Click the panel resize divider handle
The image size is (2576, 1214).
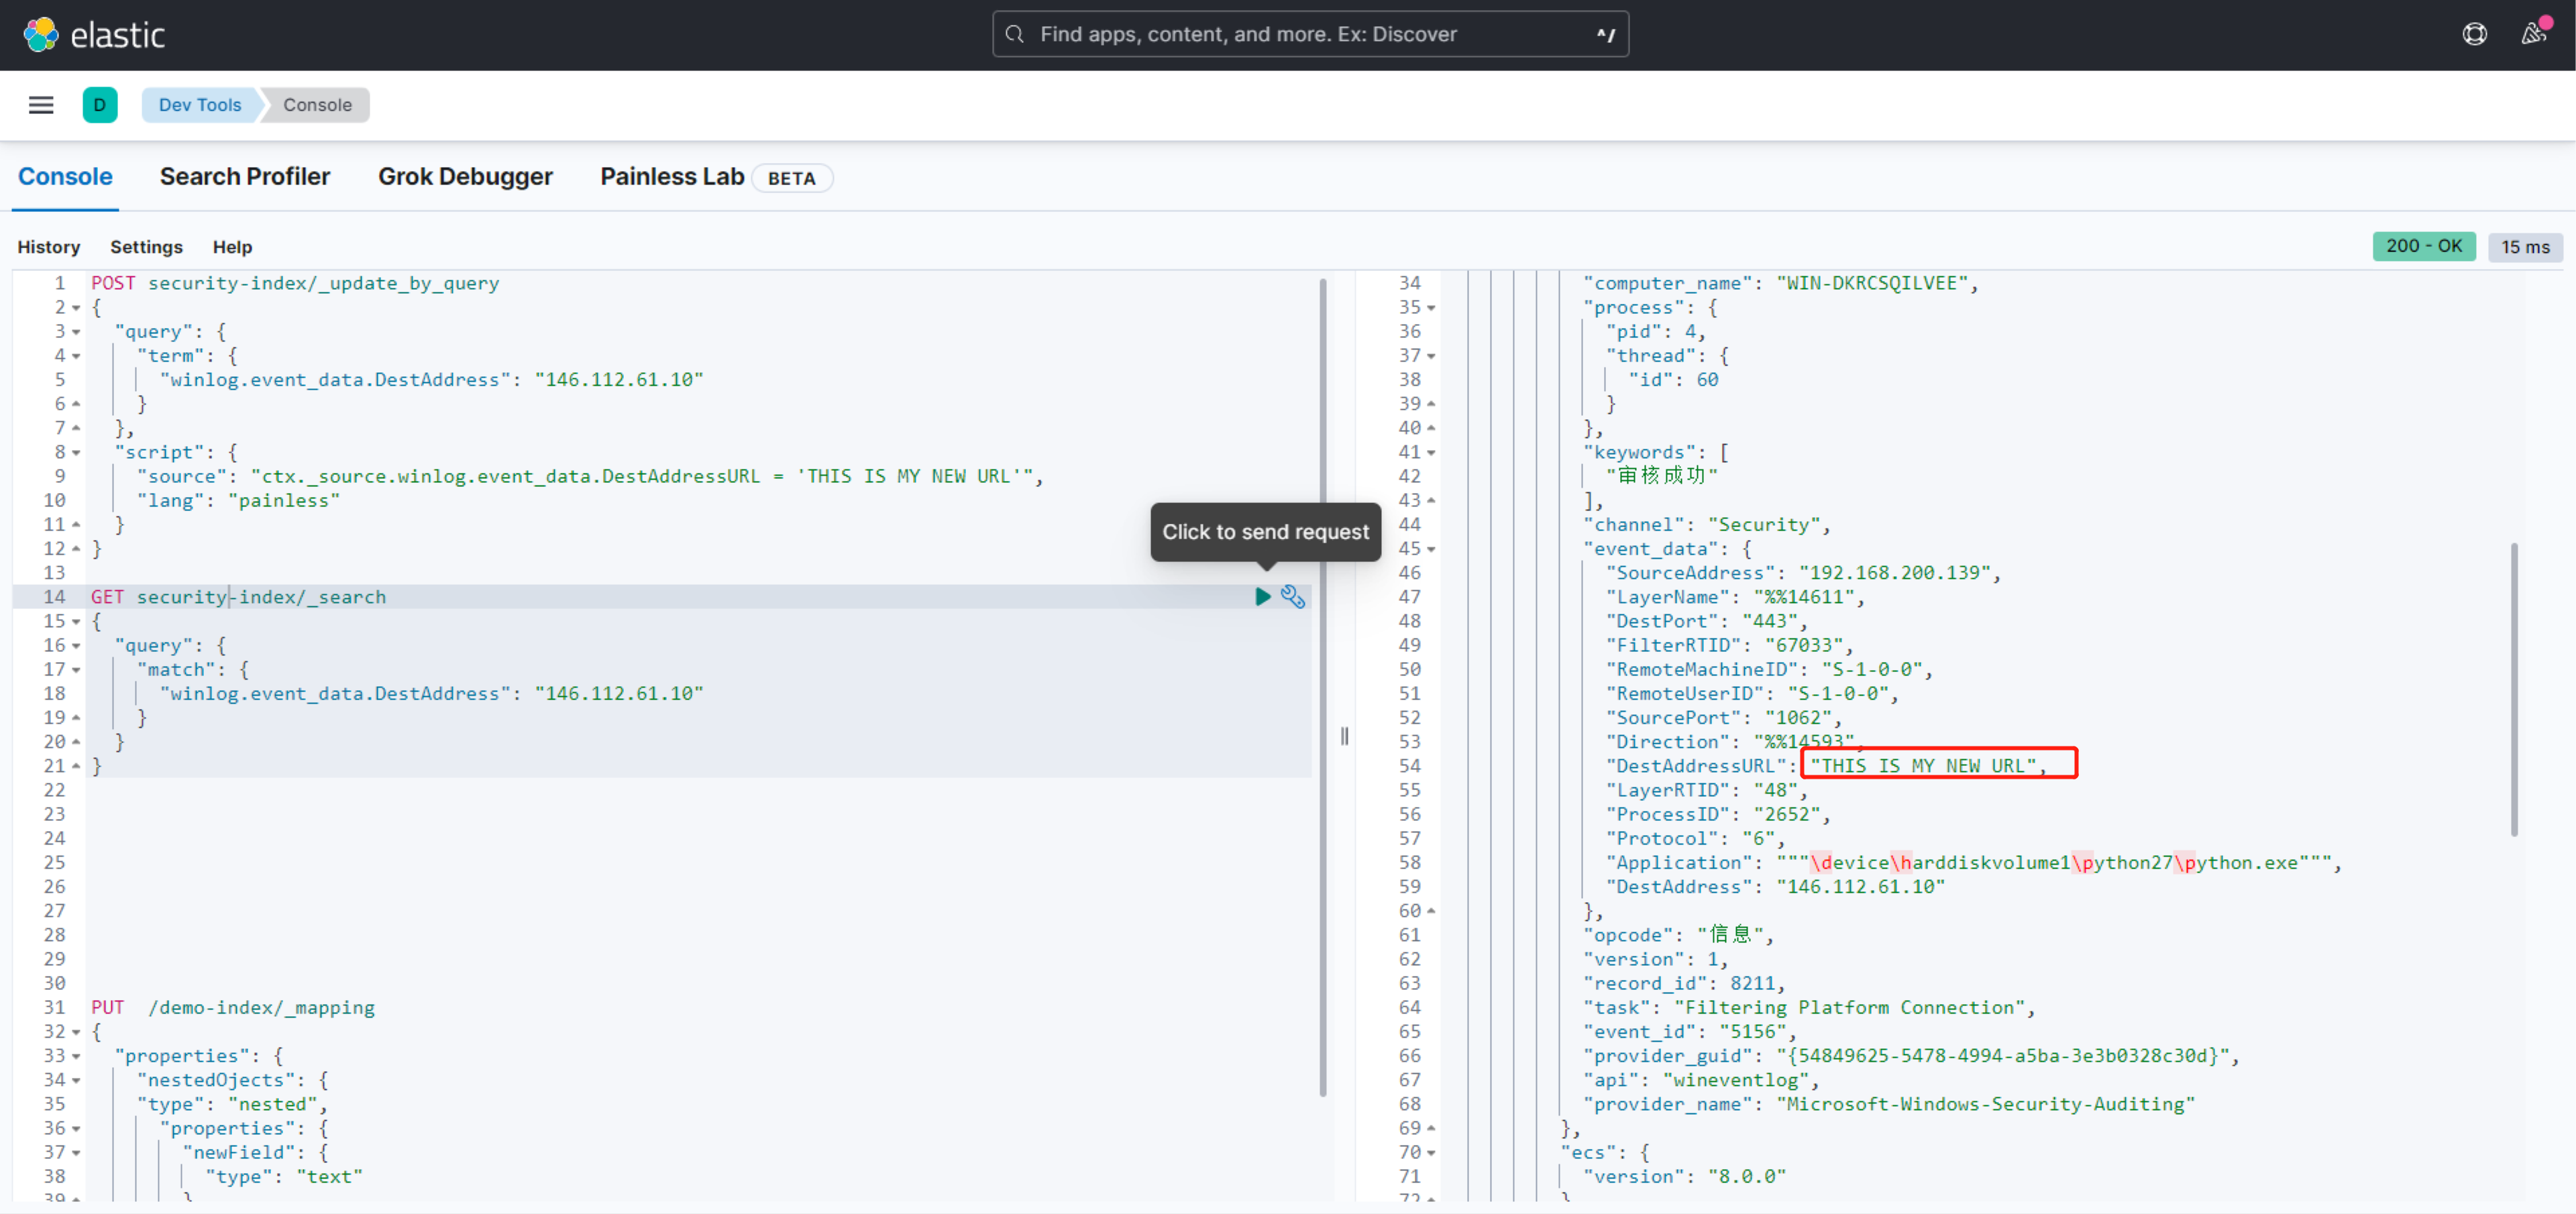pyautogui.click(x=1344, y=736)
